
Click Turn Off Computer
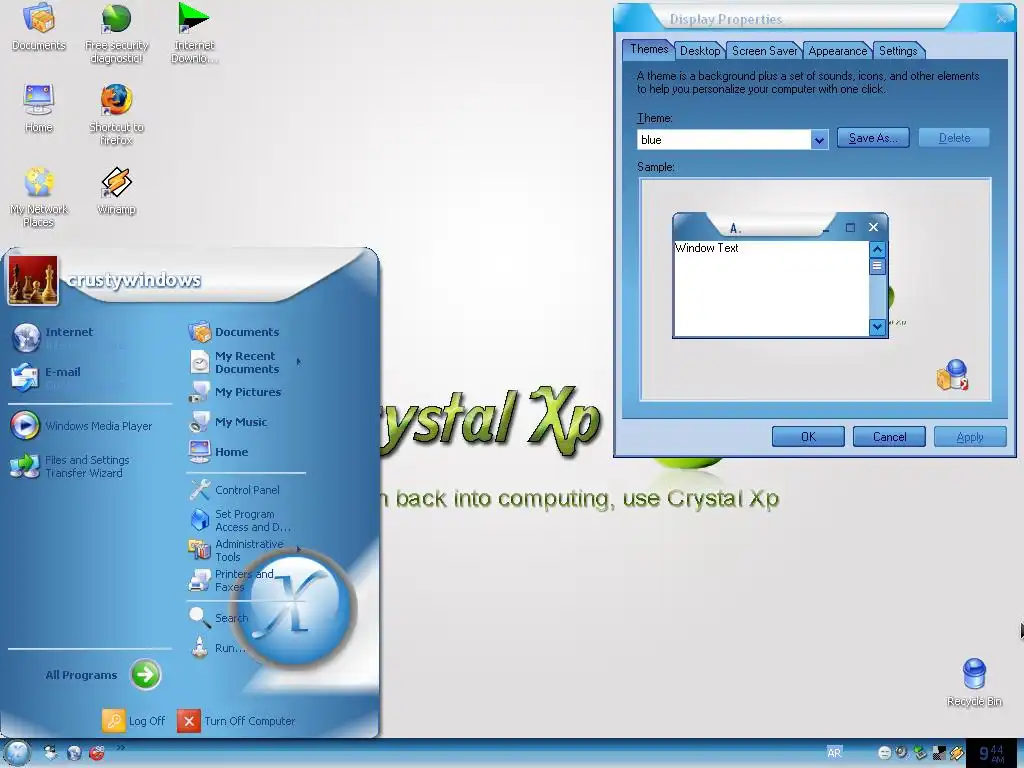tap(236, 721)
